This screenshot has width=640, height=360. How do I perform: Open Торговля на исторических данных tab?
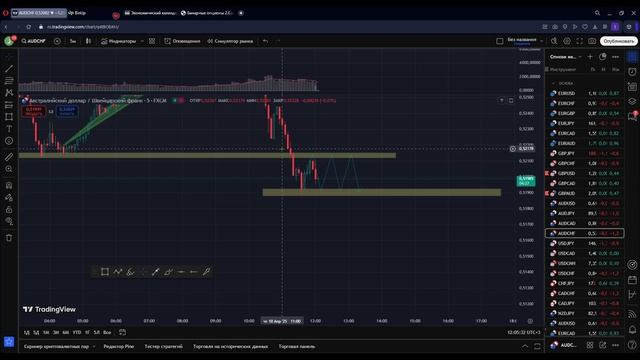tap(231, 347)
